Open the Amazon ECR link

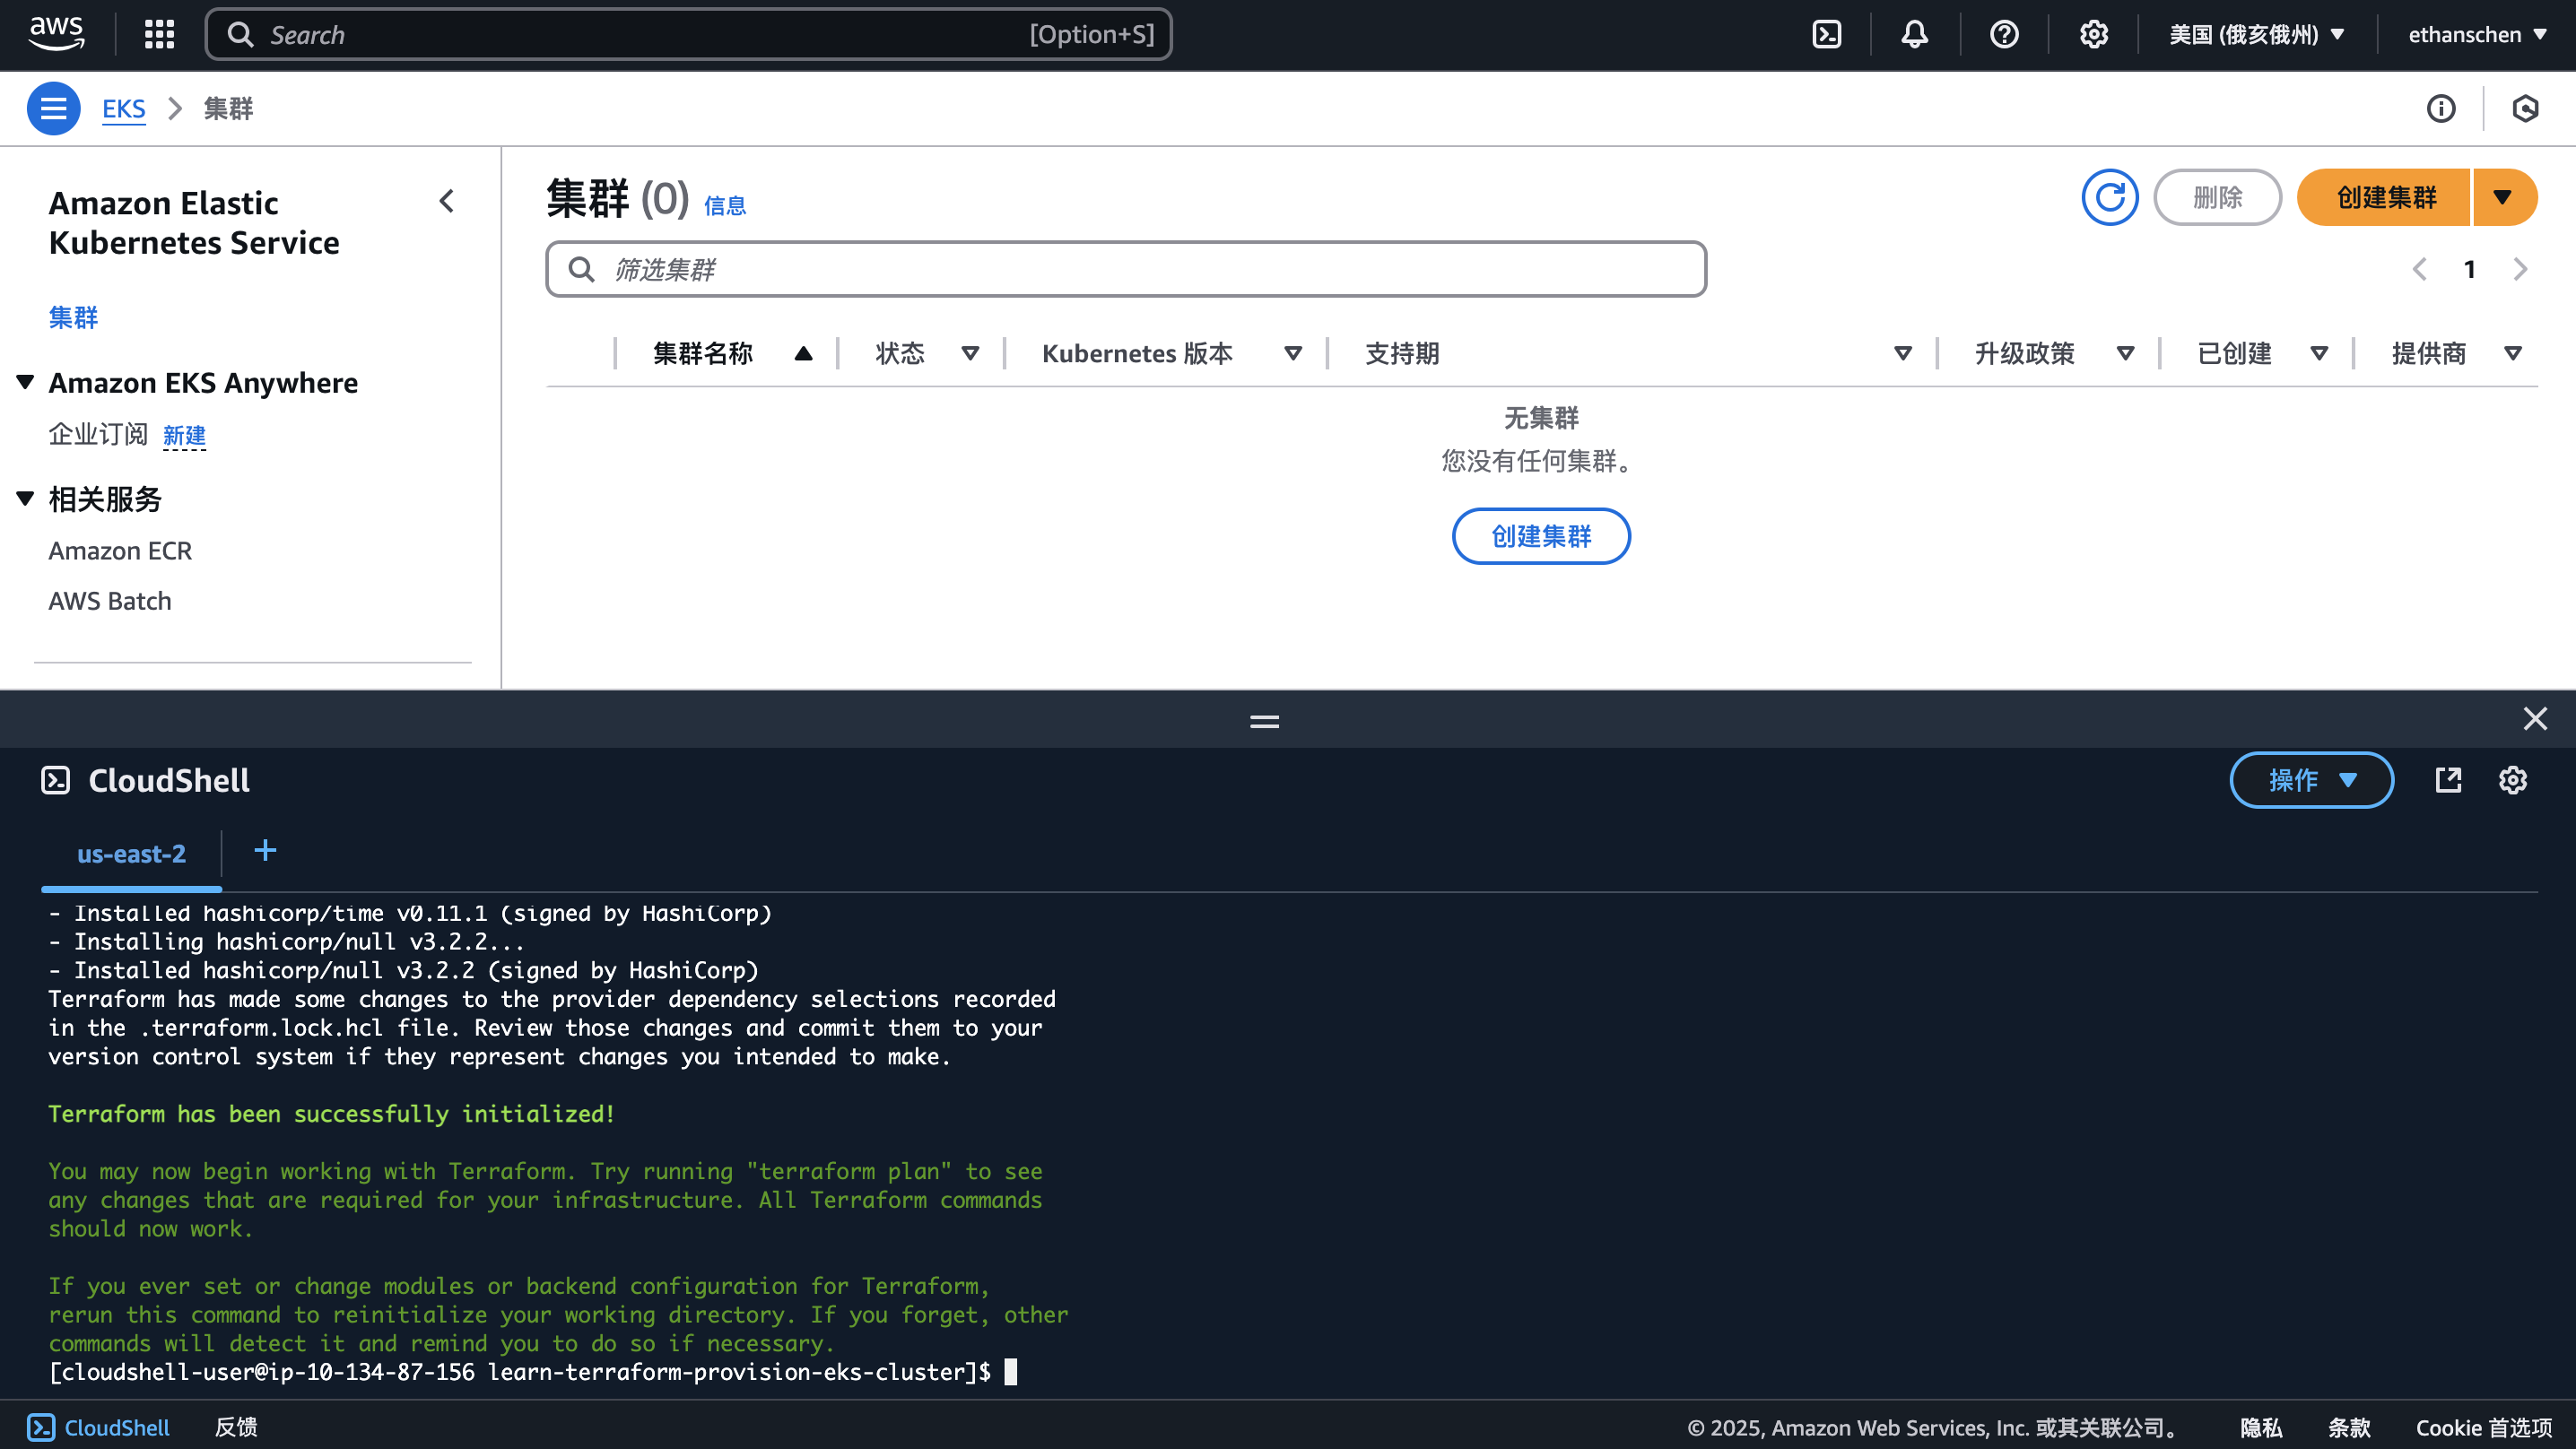(119, 550)
